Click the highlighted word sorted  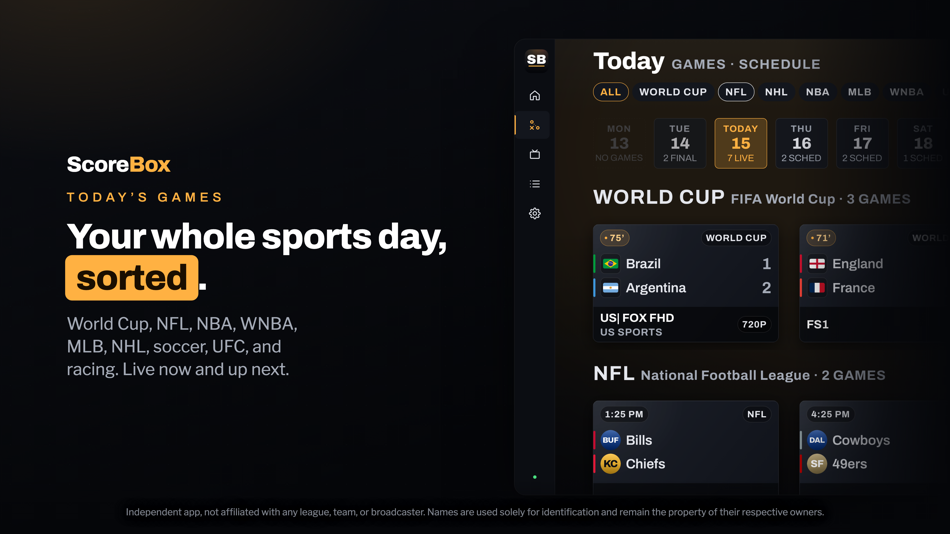click(x=131, y=278)
